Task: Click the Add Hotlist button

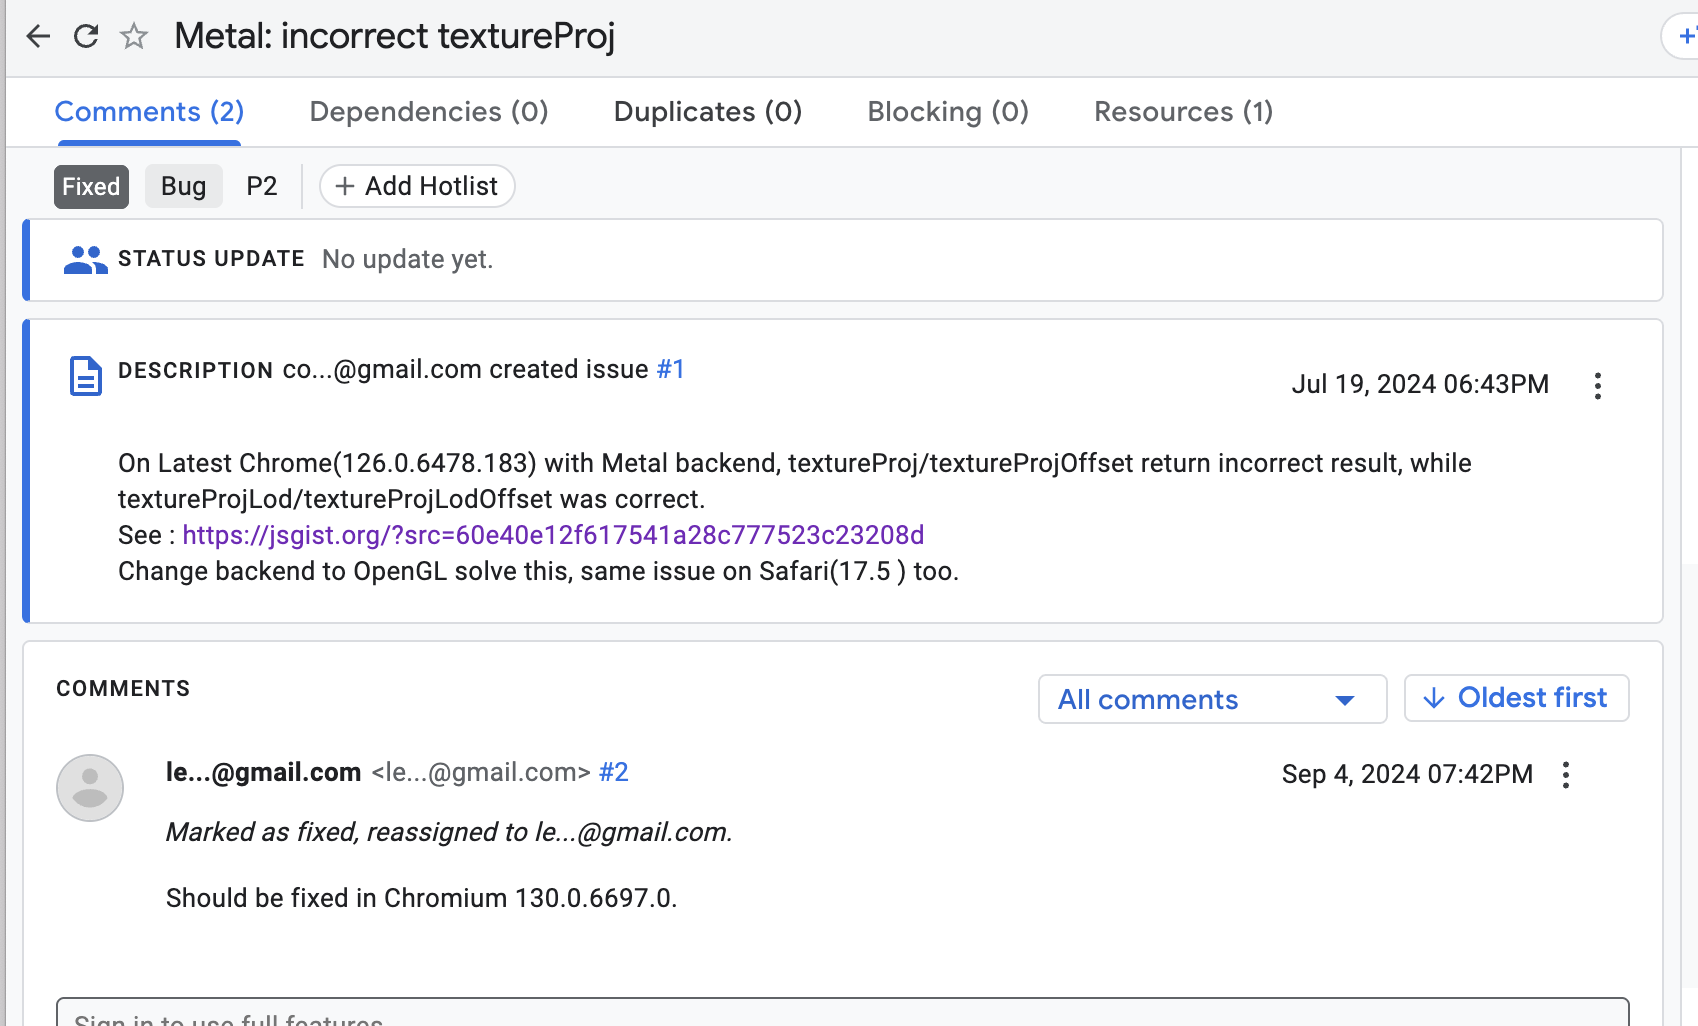Action: pos(417,187)
